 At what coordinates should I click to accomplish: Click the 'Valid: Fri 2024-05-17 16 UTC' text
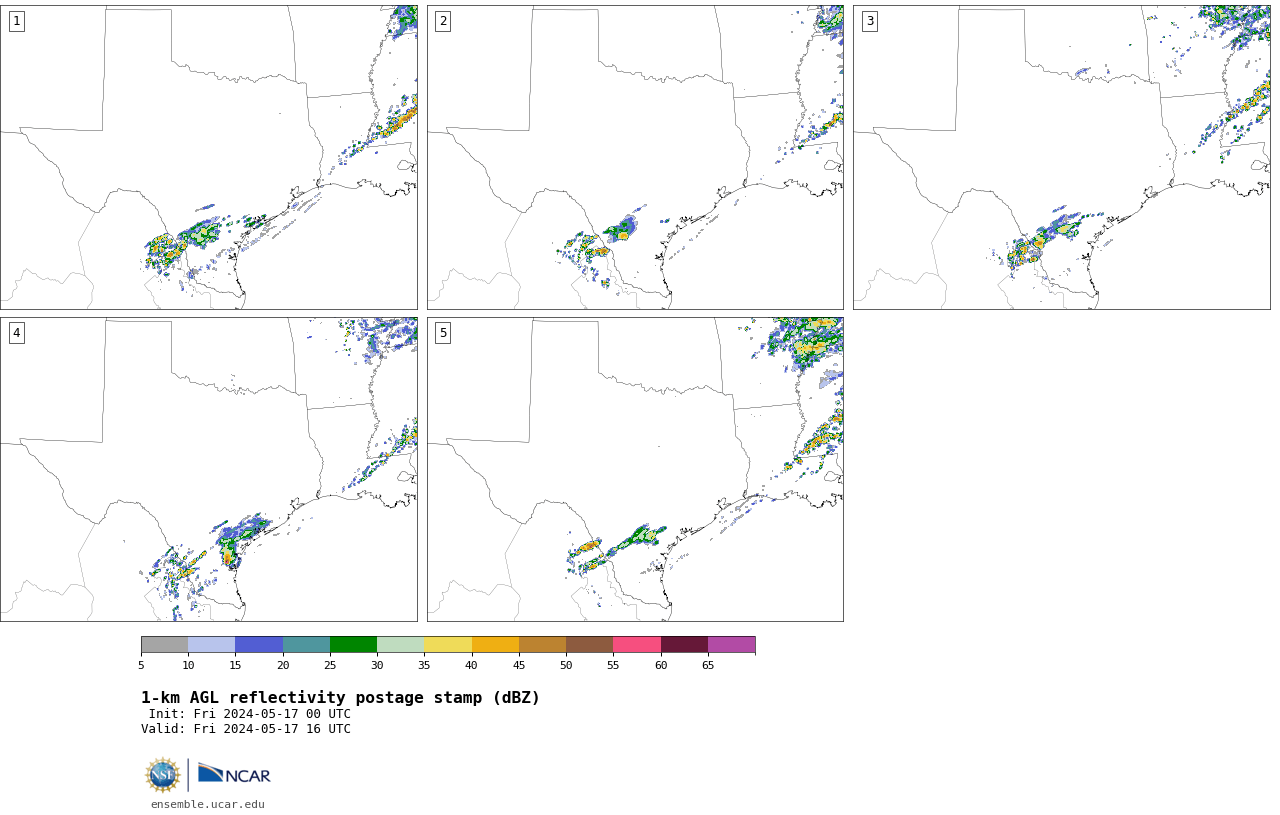pyautogui.click(x=246, y=729)
